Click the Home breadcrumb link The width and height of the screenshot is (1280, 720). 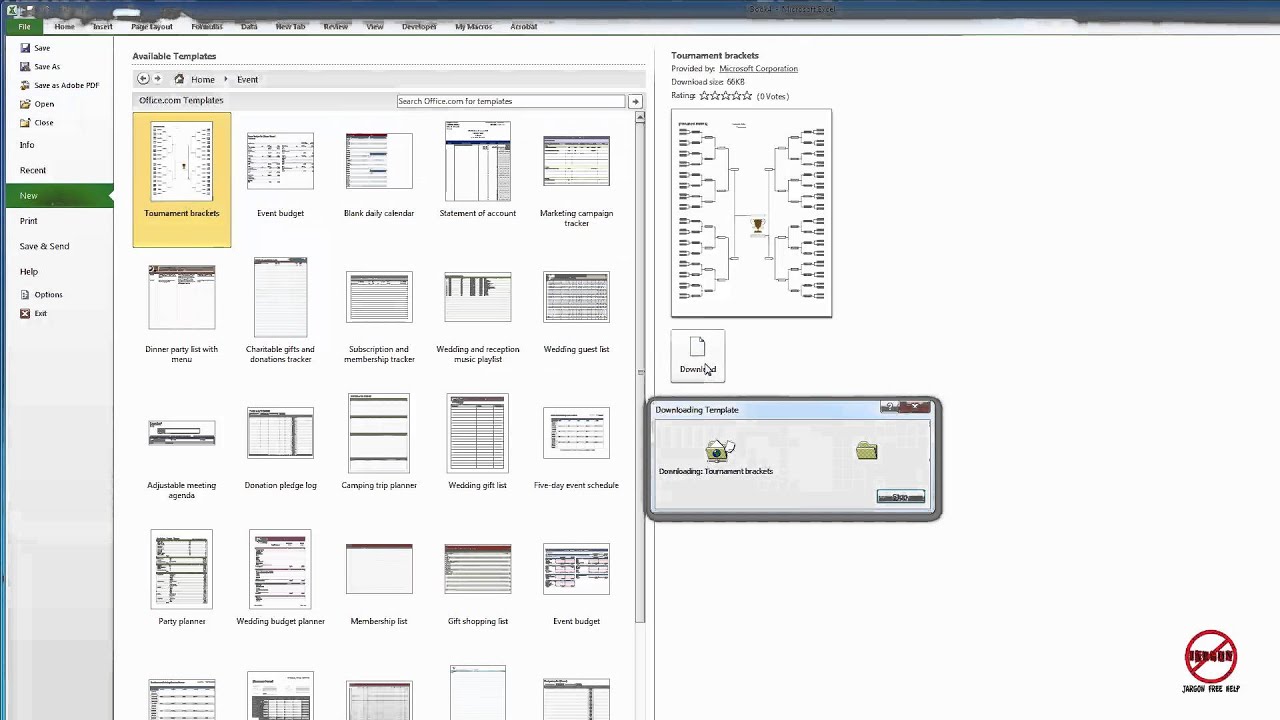pyautogui.click(x=203, y=79)
